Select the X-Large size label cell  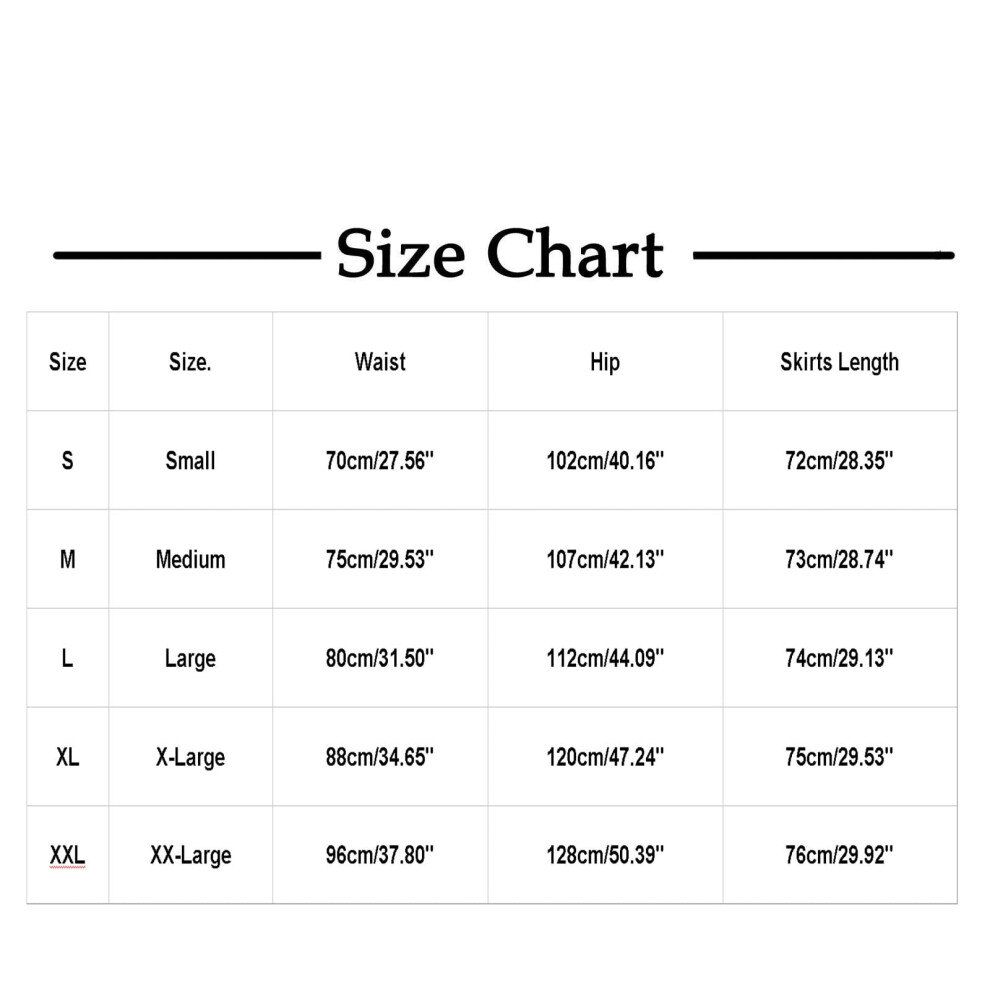pos(191,756)
